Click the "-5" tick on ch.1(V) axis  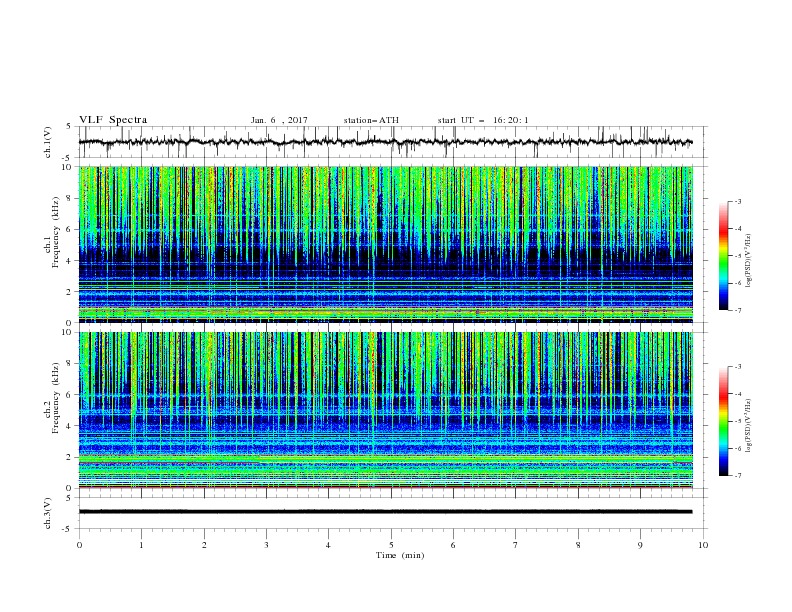click(68, 158)
